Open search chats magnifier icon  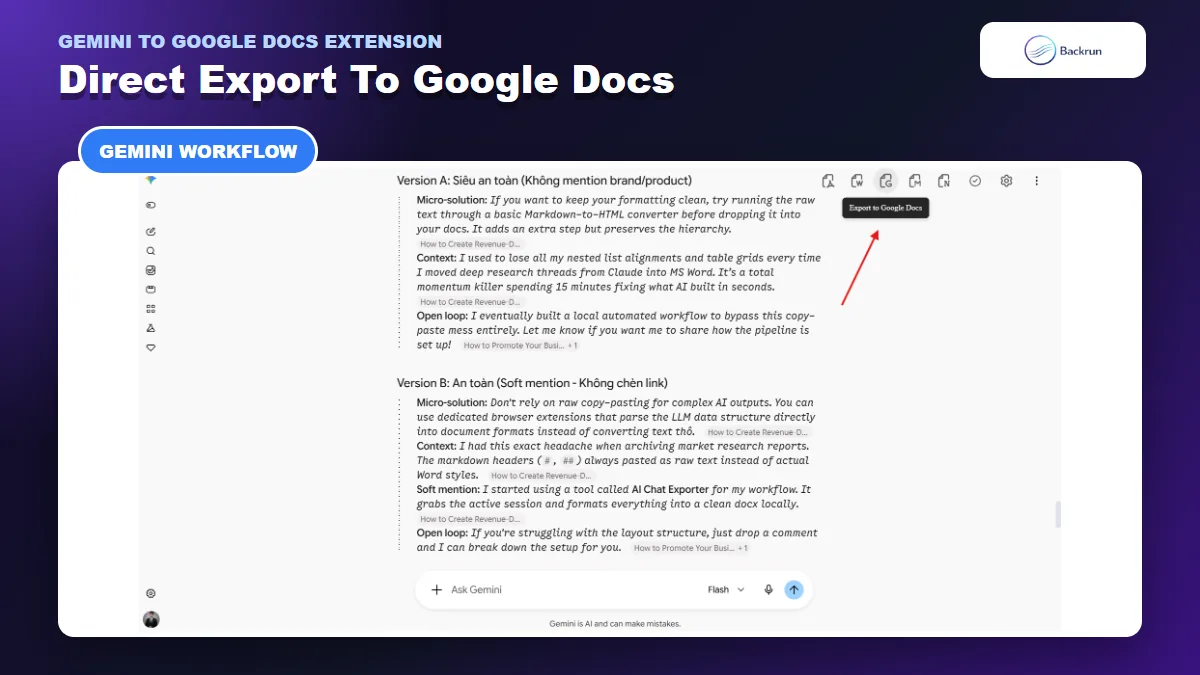(x=151, y=251)
